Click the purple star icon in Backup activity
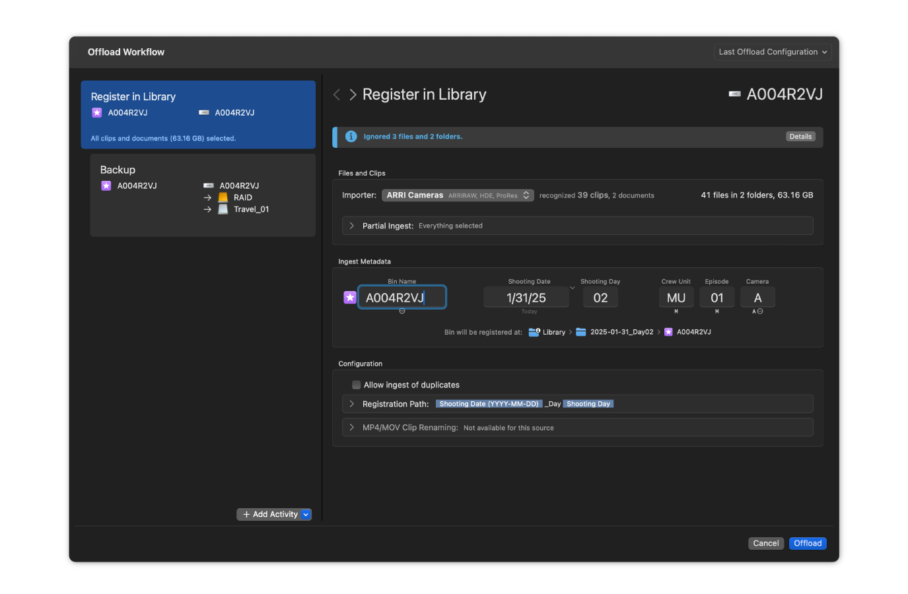908x594 pixels. (106, 185)
